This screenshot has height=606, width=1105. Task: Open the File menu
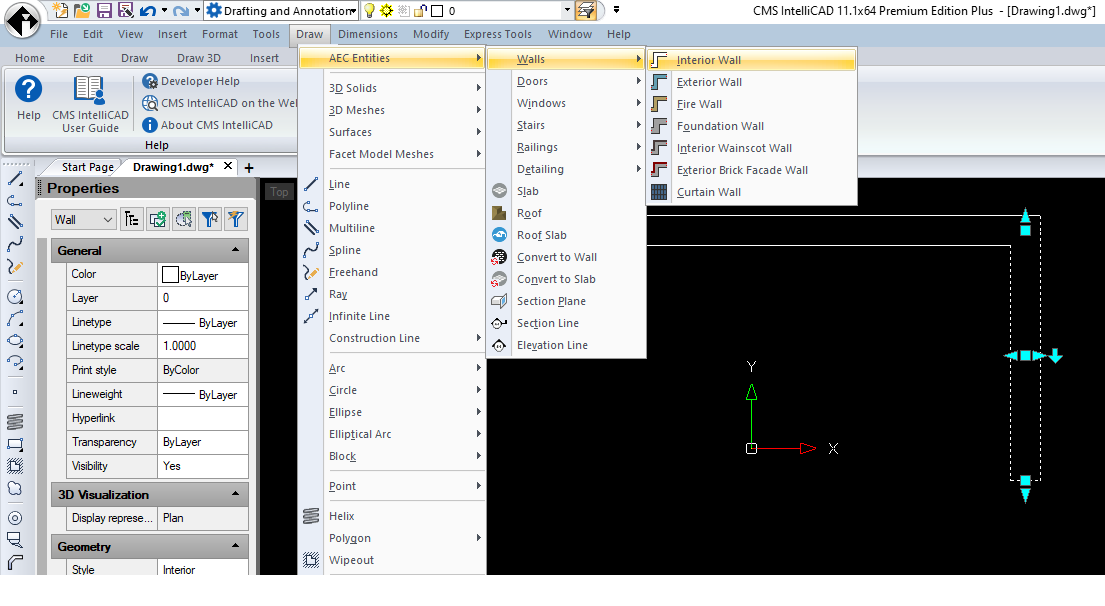pos(59,34)
